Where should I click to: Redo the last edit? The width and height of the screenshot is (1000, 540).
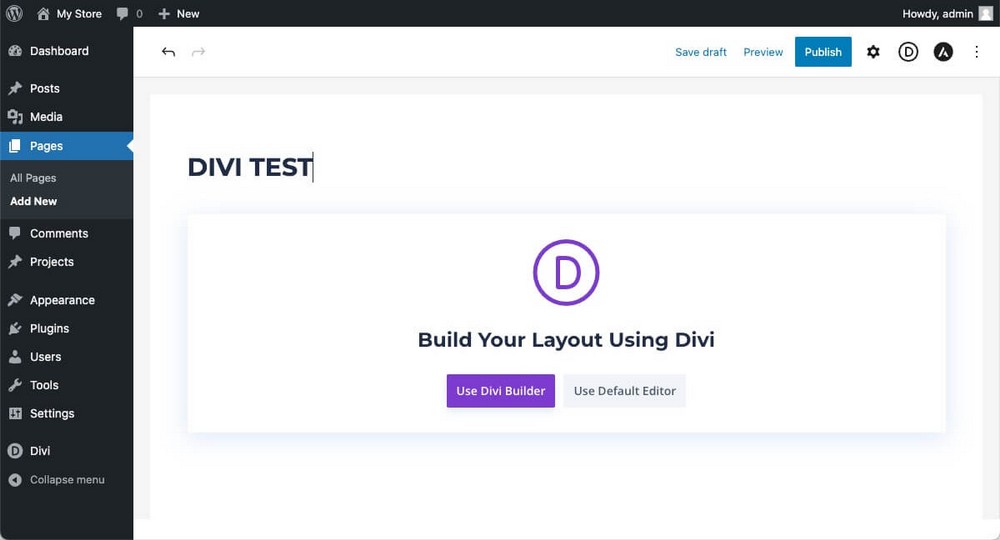coord(198,52)
